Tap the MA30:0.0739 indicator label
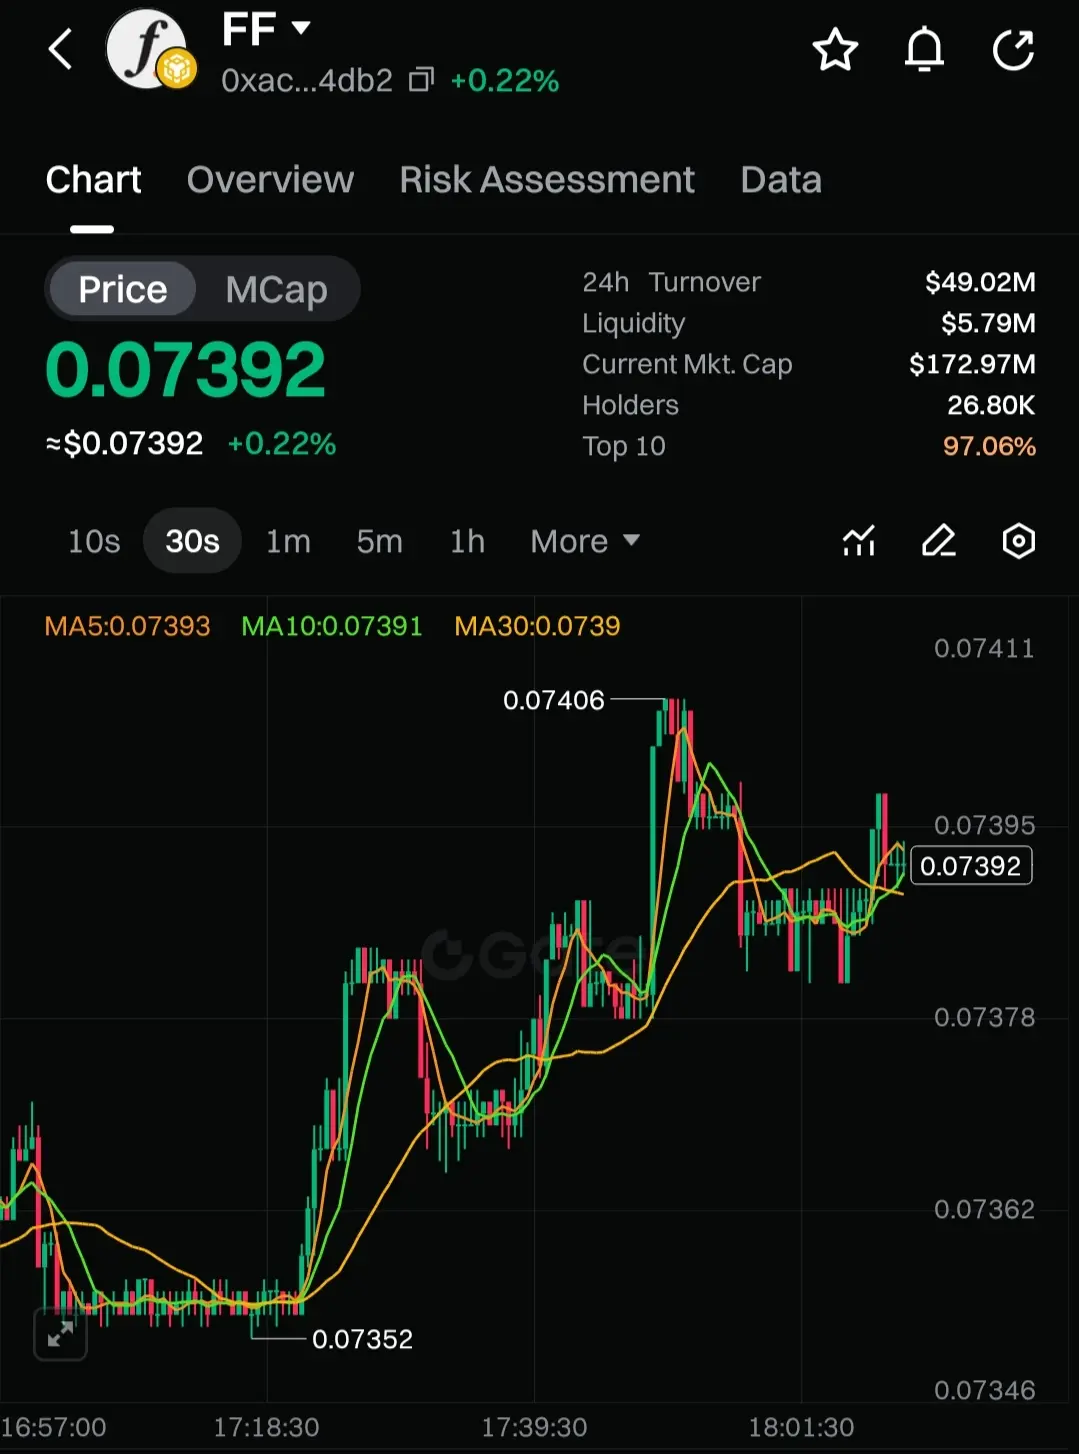1079x1454 pixels. 537,626
